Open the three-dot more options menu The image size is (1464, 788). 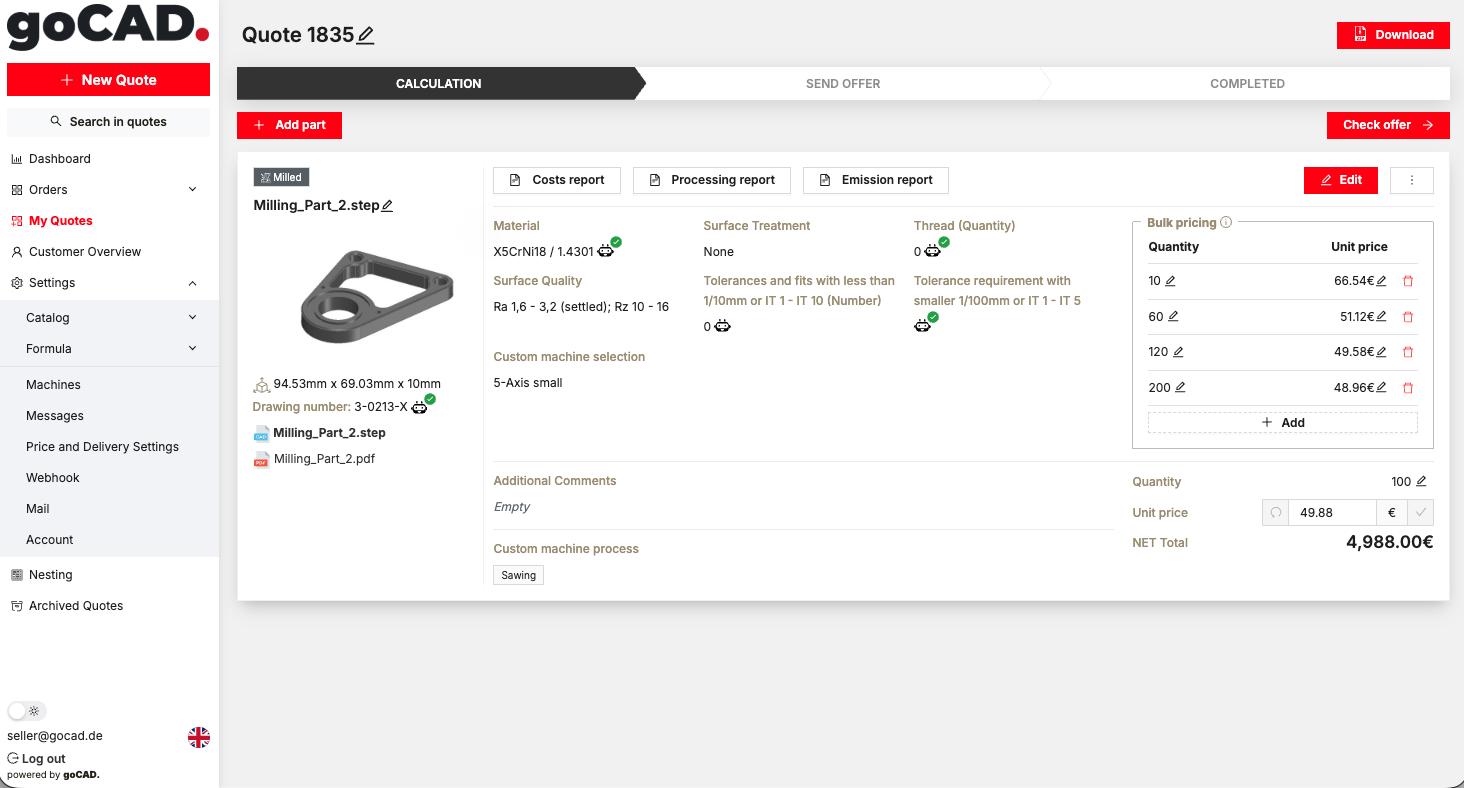1412,180
